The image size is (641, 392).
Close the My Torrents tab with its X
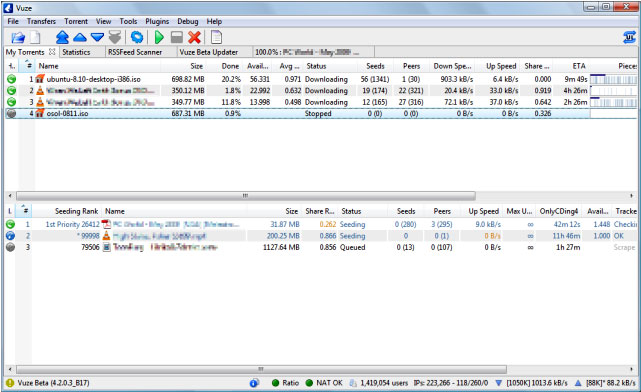pyautogui.click(x=52, y=52)
